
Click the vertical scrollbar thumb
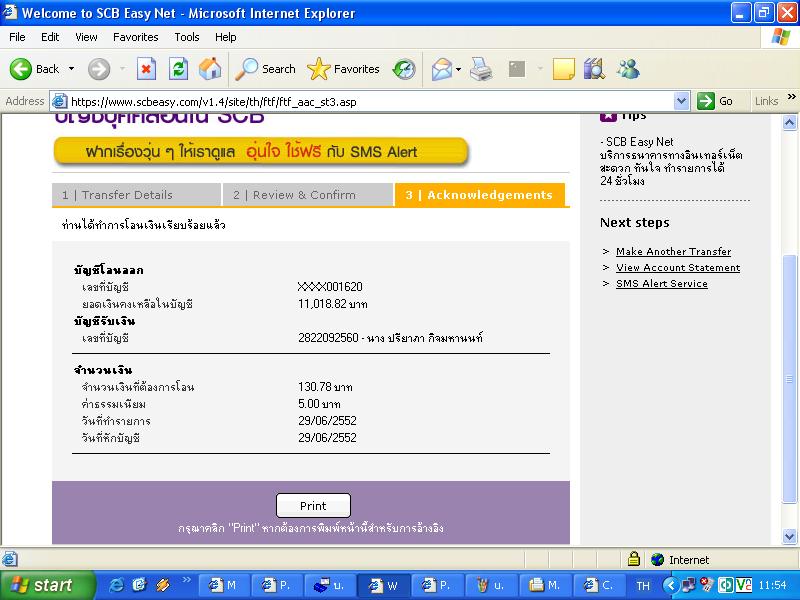click(x=789, y=379)
